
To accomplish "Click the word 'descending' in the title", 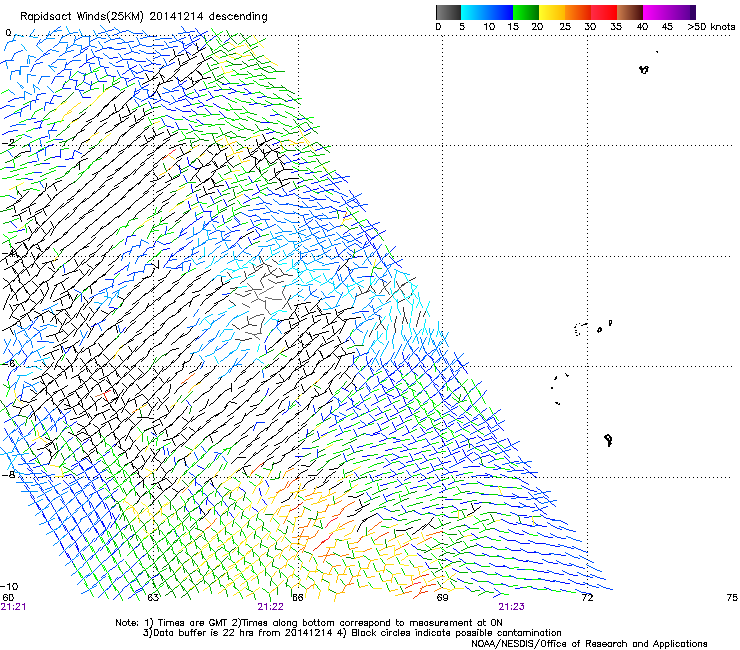I will (238, 17).
